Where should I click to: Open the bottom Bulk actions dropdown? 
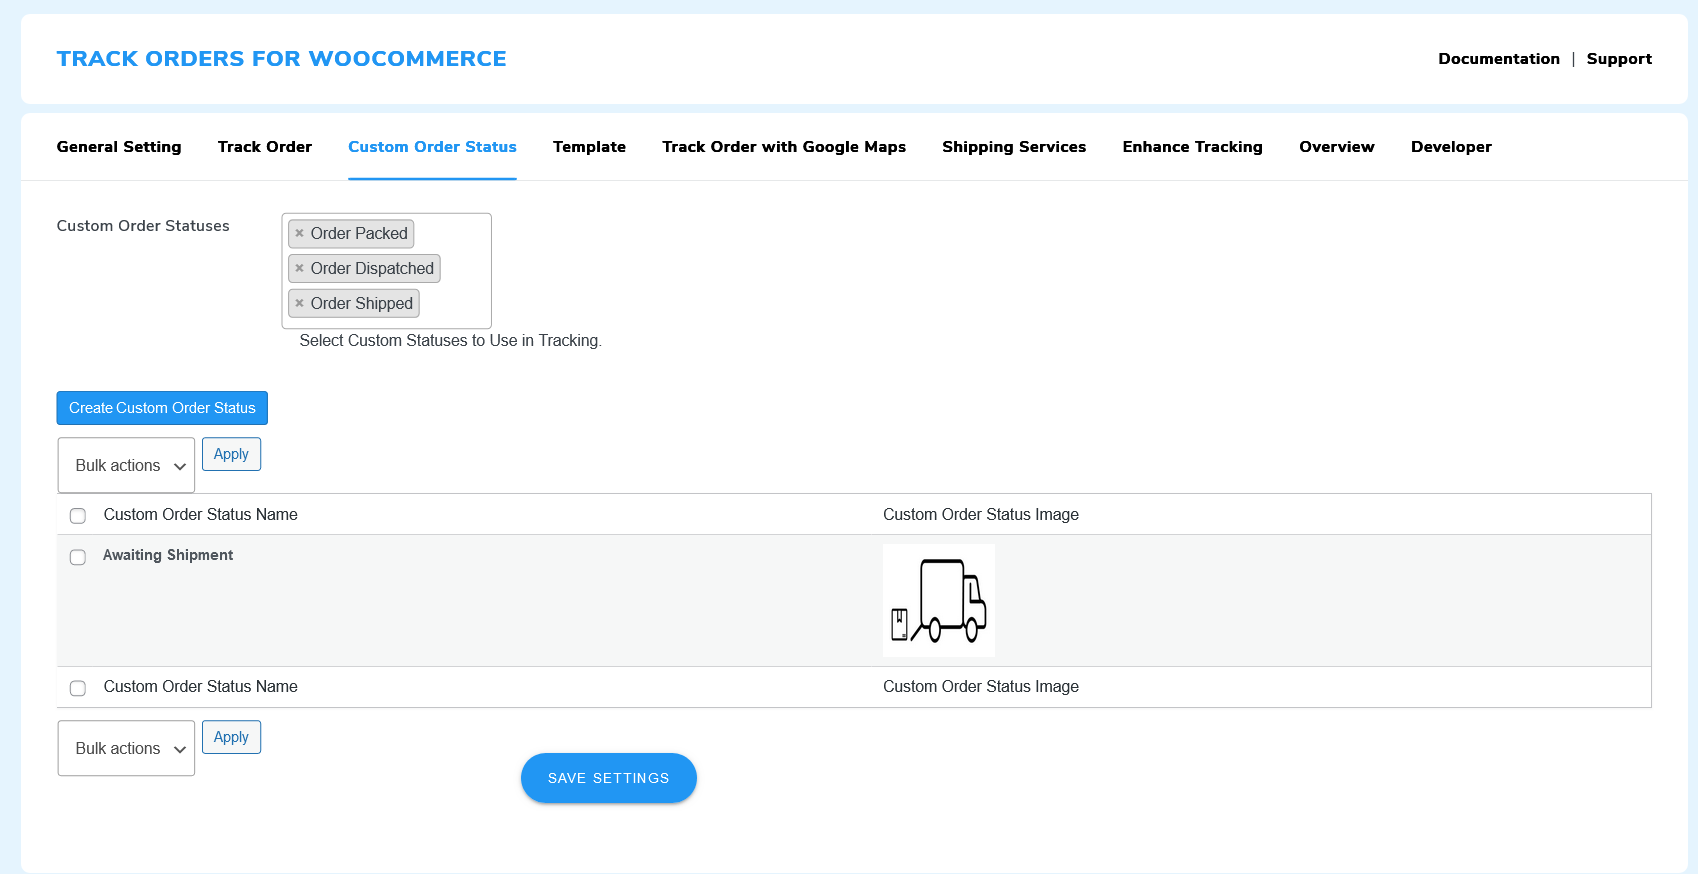pos(126,748)
